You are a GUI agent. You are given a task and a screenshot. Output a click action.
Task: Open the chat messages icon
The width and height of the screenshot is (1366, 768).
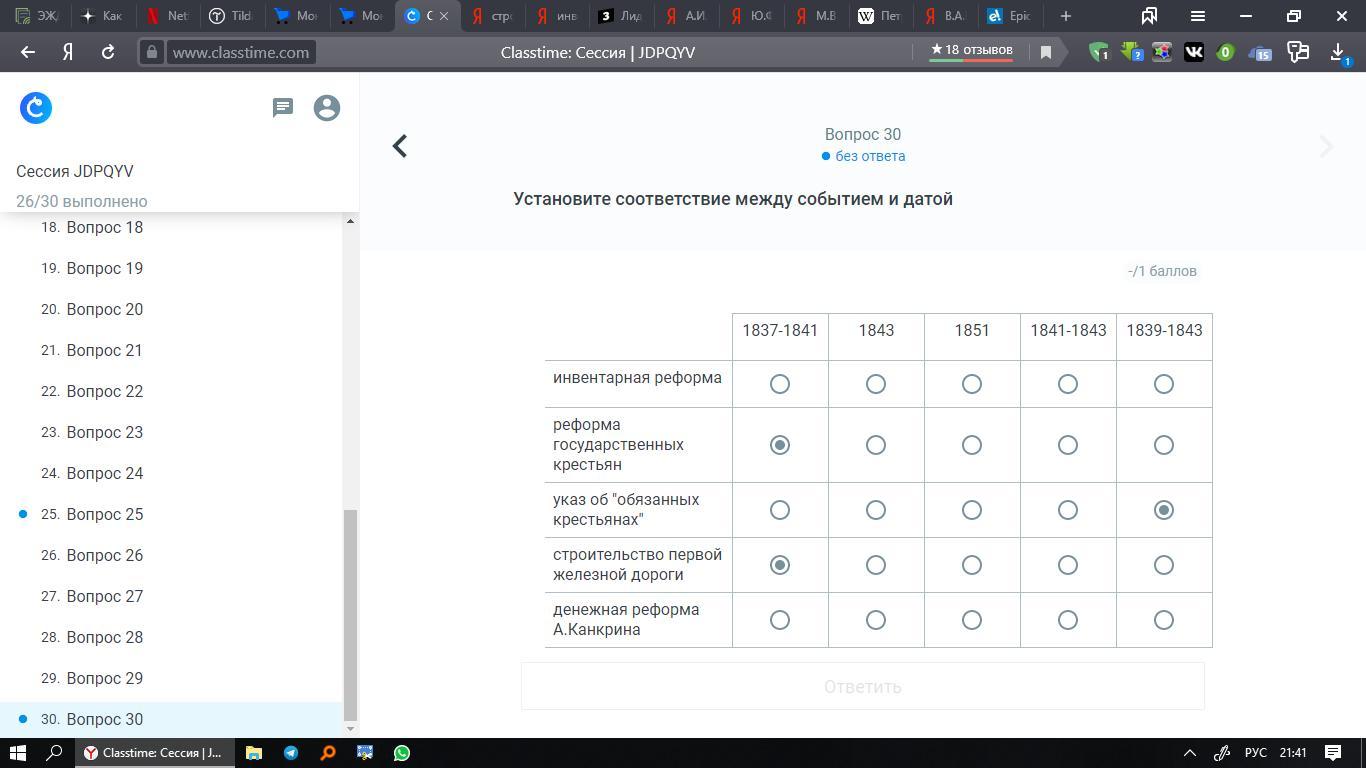283,108
